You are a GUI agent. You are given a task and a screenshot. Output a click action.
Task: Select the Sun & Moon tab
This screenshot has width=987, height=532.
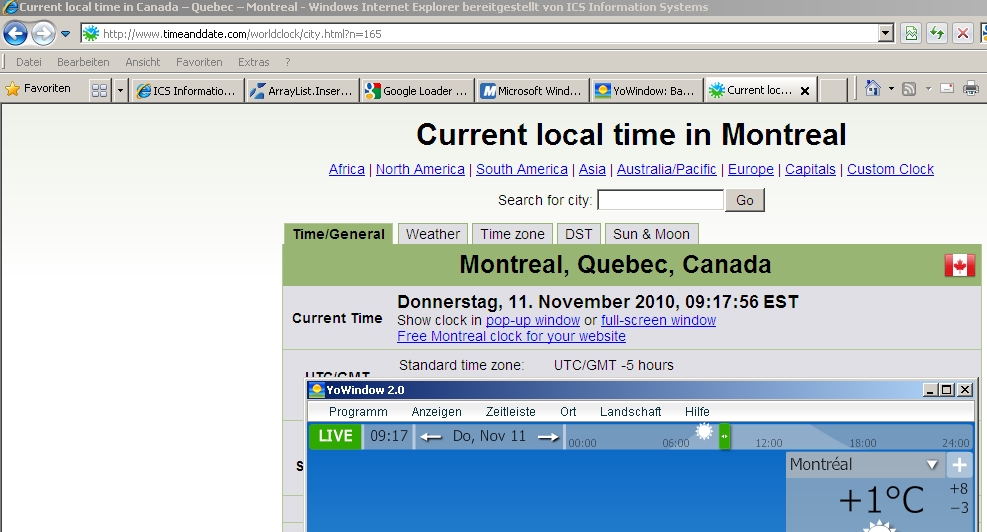651,234
